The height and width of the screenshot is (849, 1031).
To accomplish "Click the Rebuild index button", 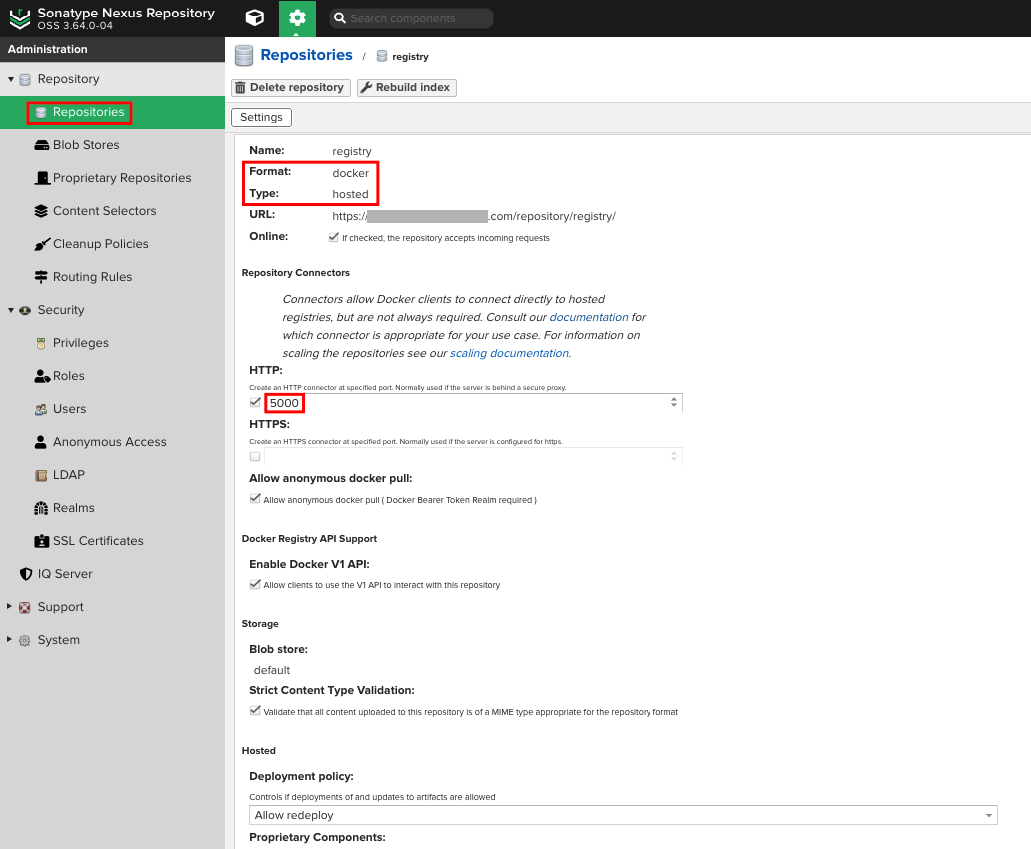I will click(406, 87).
